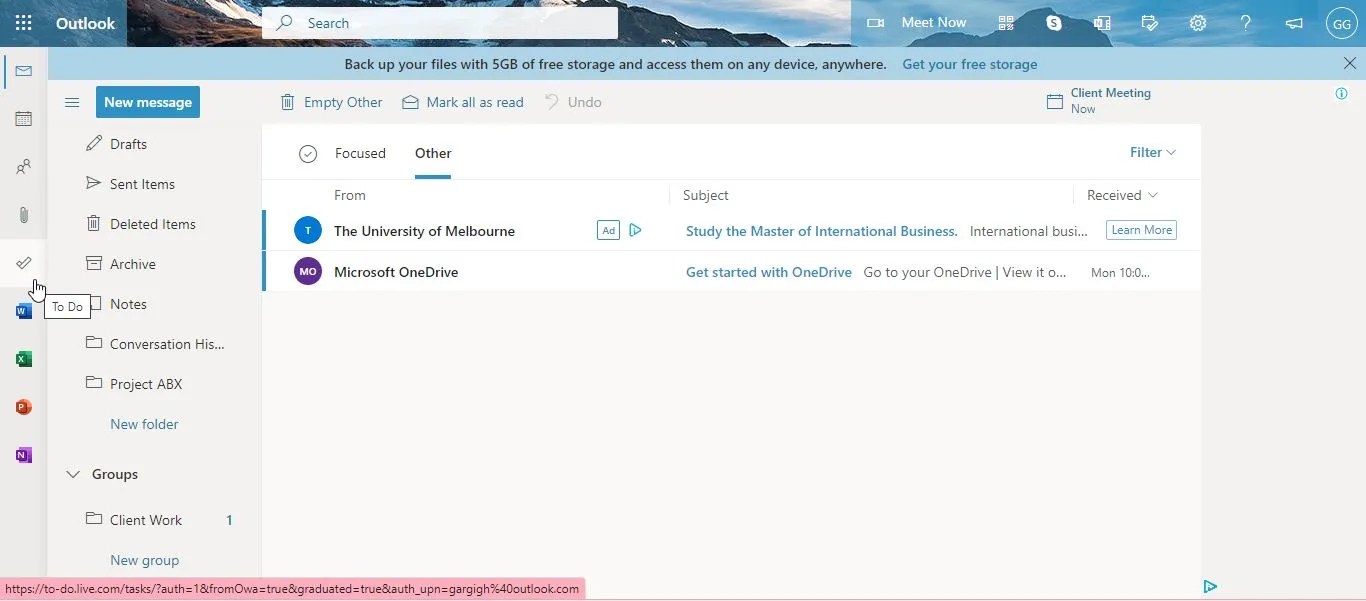This screenshot has width=1366, height=601.
Task: Toggle the select-all circle checkbox
Action: pos(308,153)
